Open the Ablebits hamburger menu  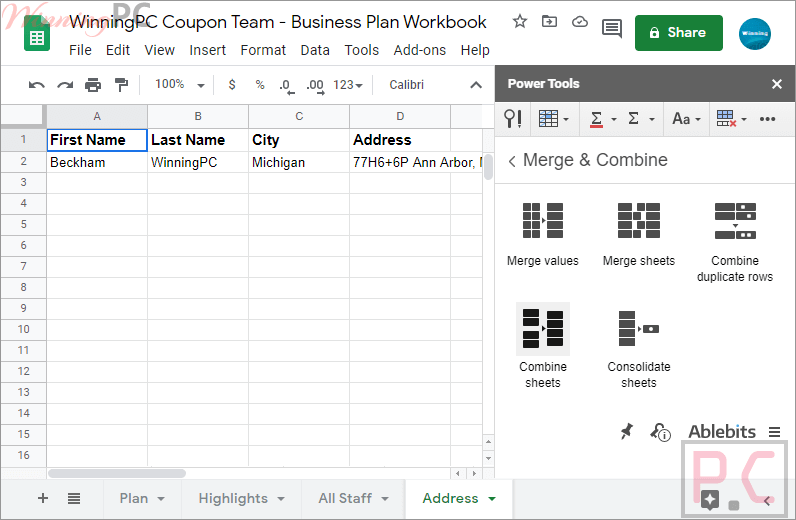click(774, 432)
